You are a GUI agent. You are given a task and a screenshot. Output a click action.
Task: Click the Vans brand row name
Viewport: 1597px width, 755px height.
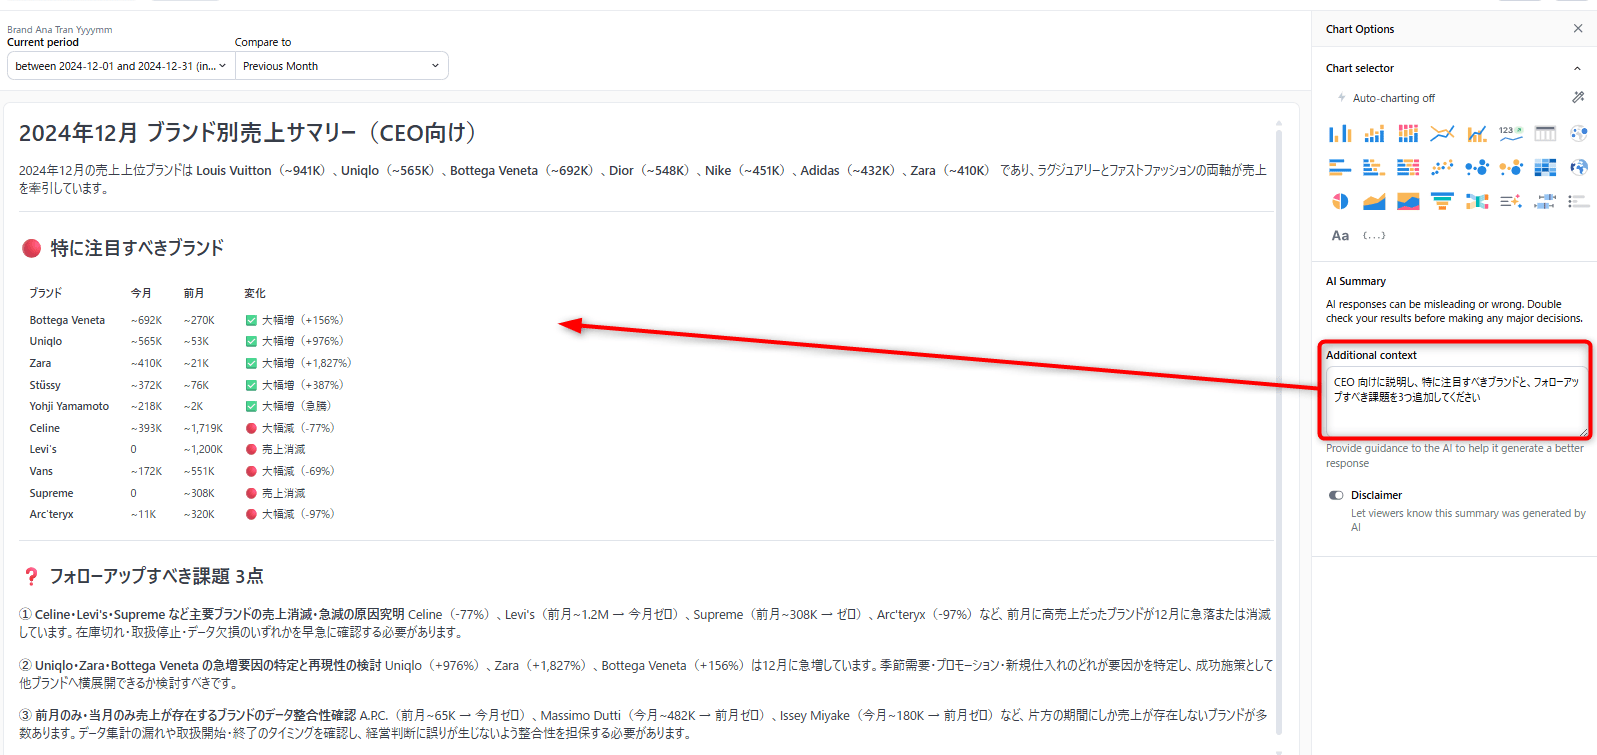(x=41, y=471)
